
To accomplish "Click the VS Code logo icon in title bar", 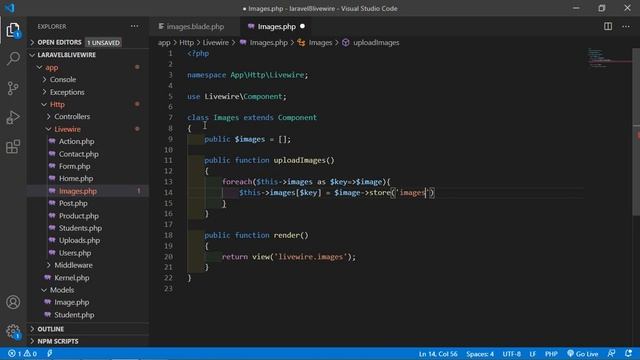I will tap(10, 8).
